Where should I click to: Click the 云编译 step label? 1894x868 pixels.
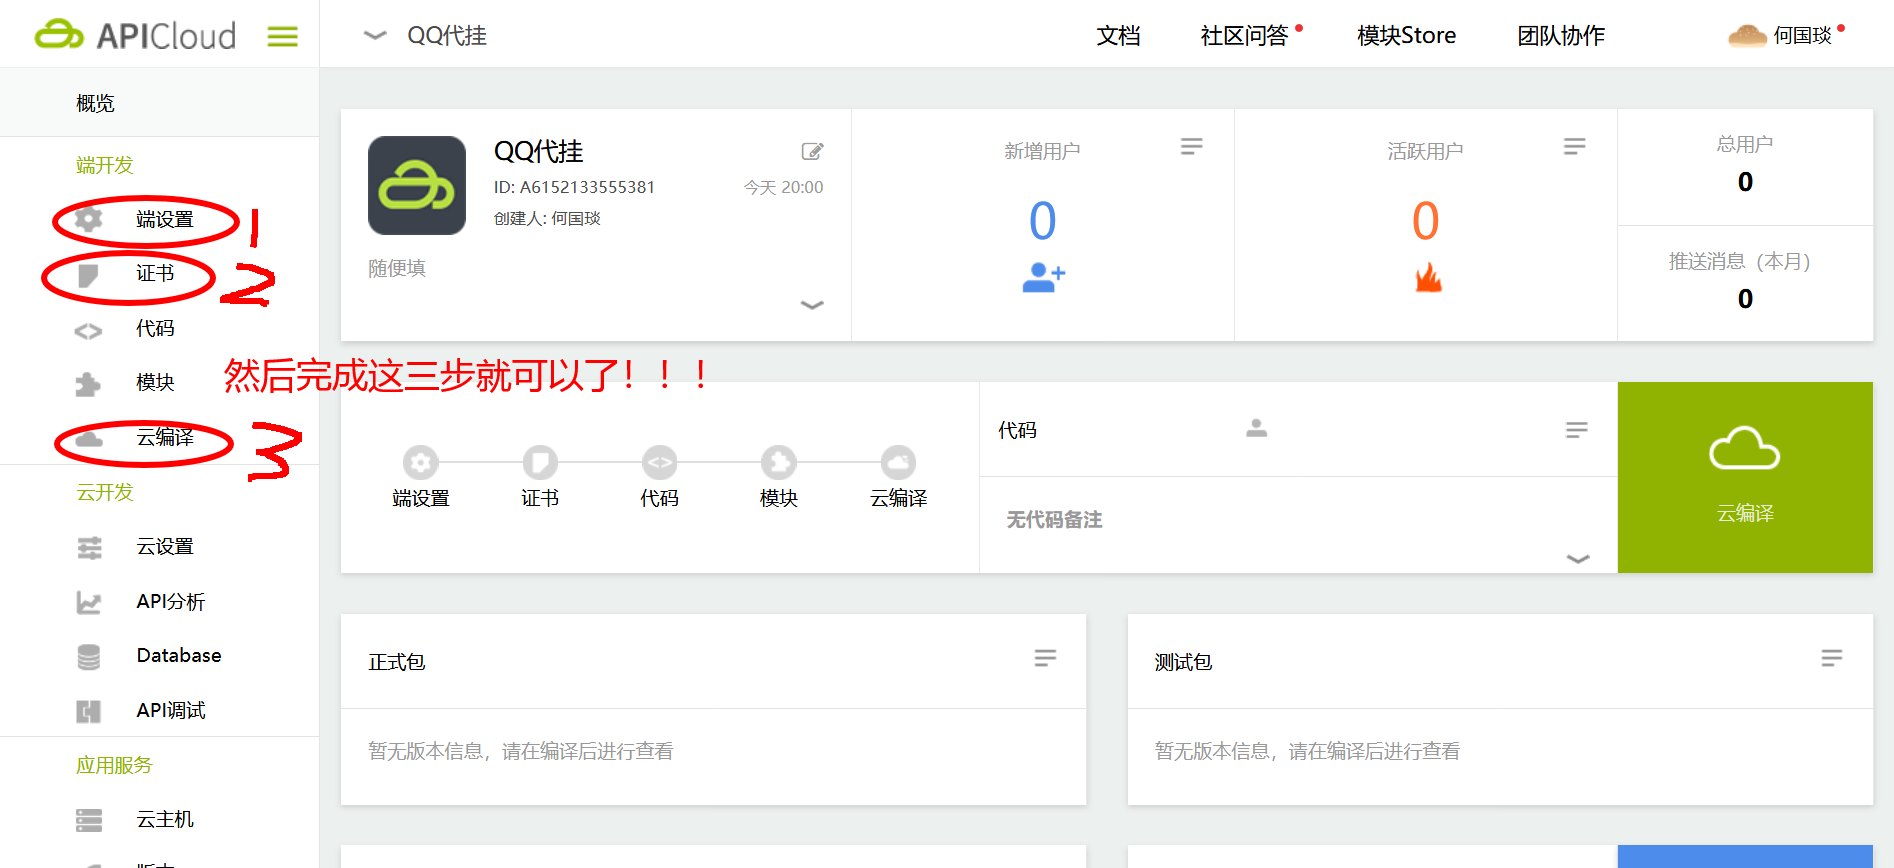pyautogui.click(x=898, y=498)
